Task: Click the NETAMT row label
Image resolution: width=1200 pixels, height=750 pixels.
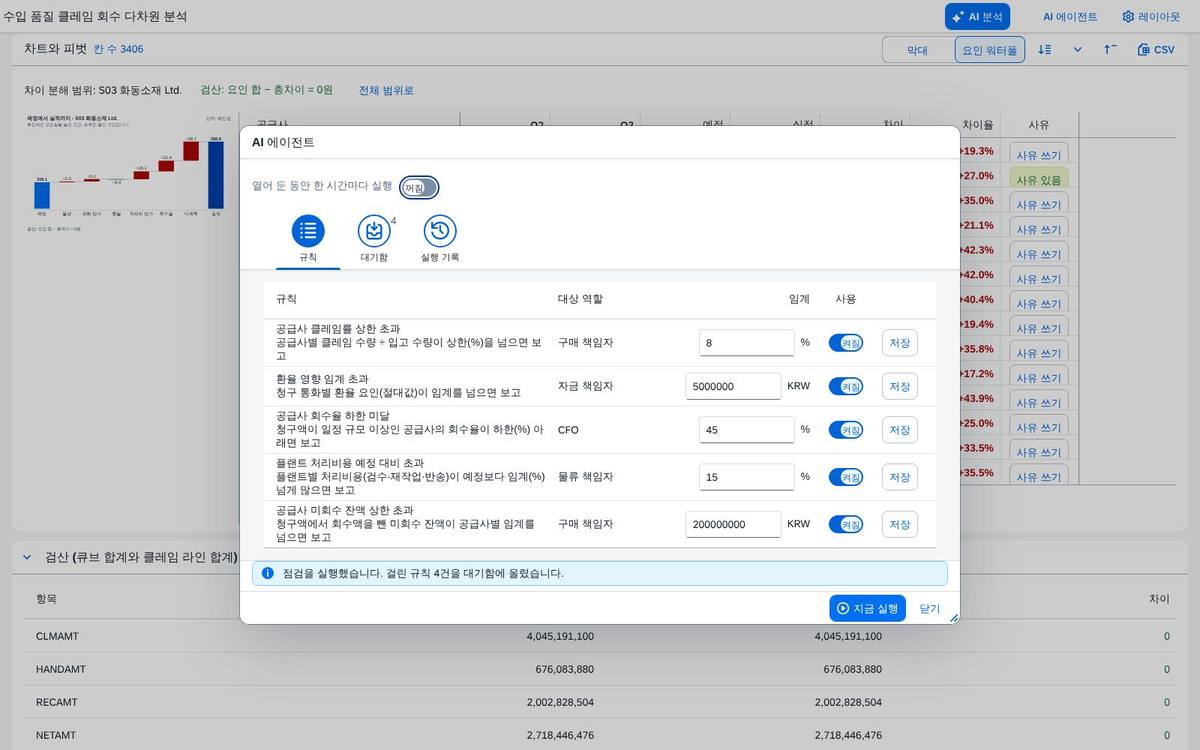Action: click(x=56, y=735)
